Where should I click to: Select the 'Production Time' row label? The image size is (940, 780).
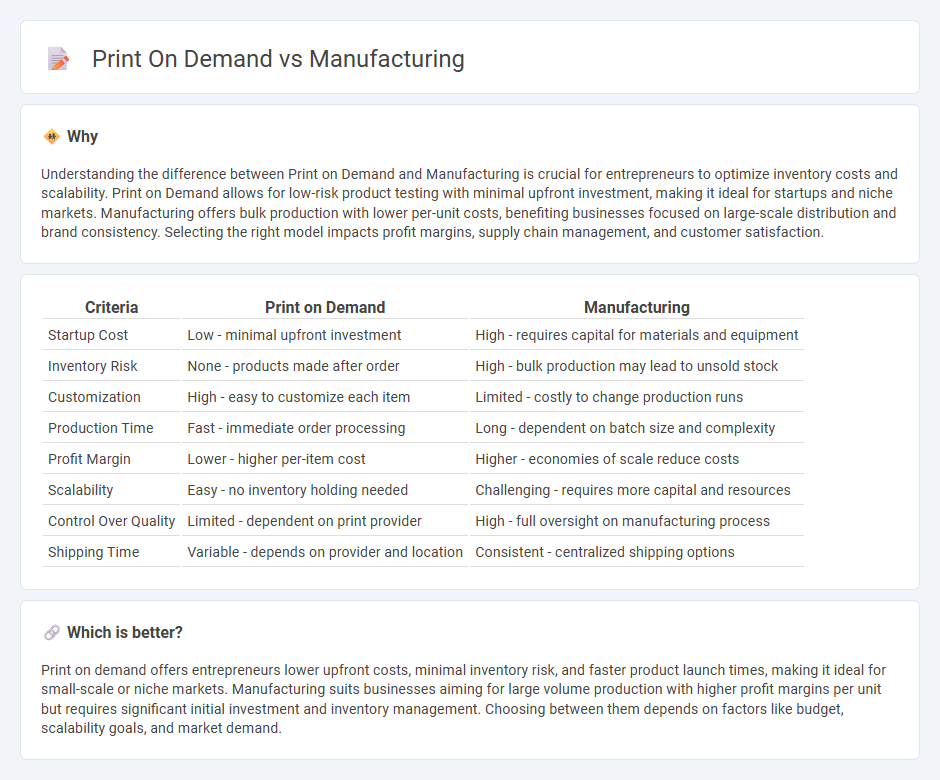tap(101, 428)
